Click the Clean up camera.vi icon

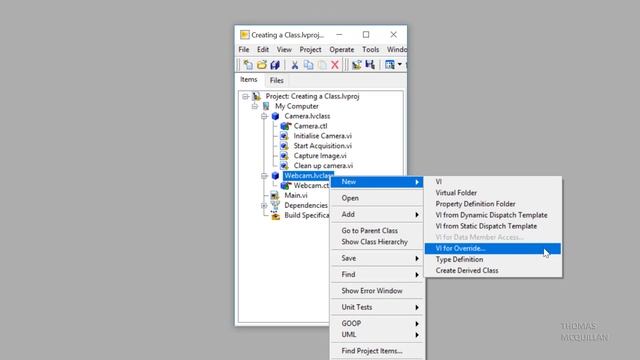point(284,166)
